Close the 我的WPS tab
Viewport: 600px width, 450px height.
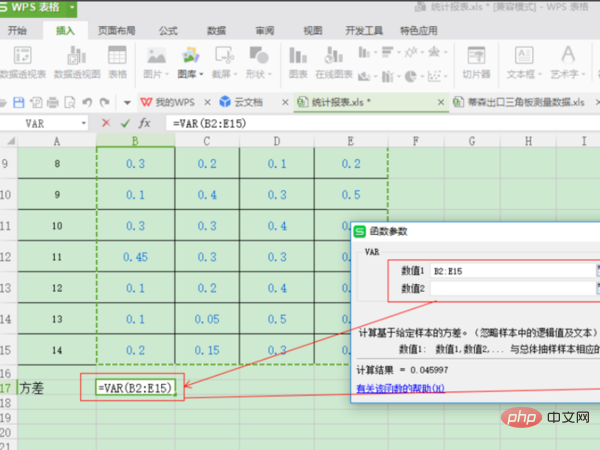click(x=207, y=102)
